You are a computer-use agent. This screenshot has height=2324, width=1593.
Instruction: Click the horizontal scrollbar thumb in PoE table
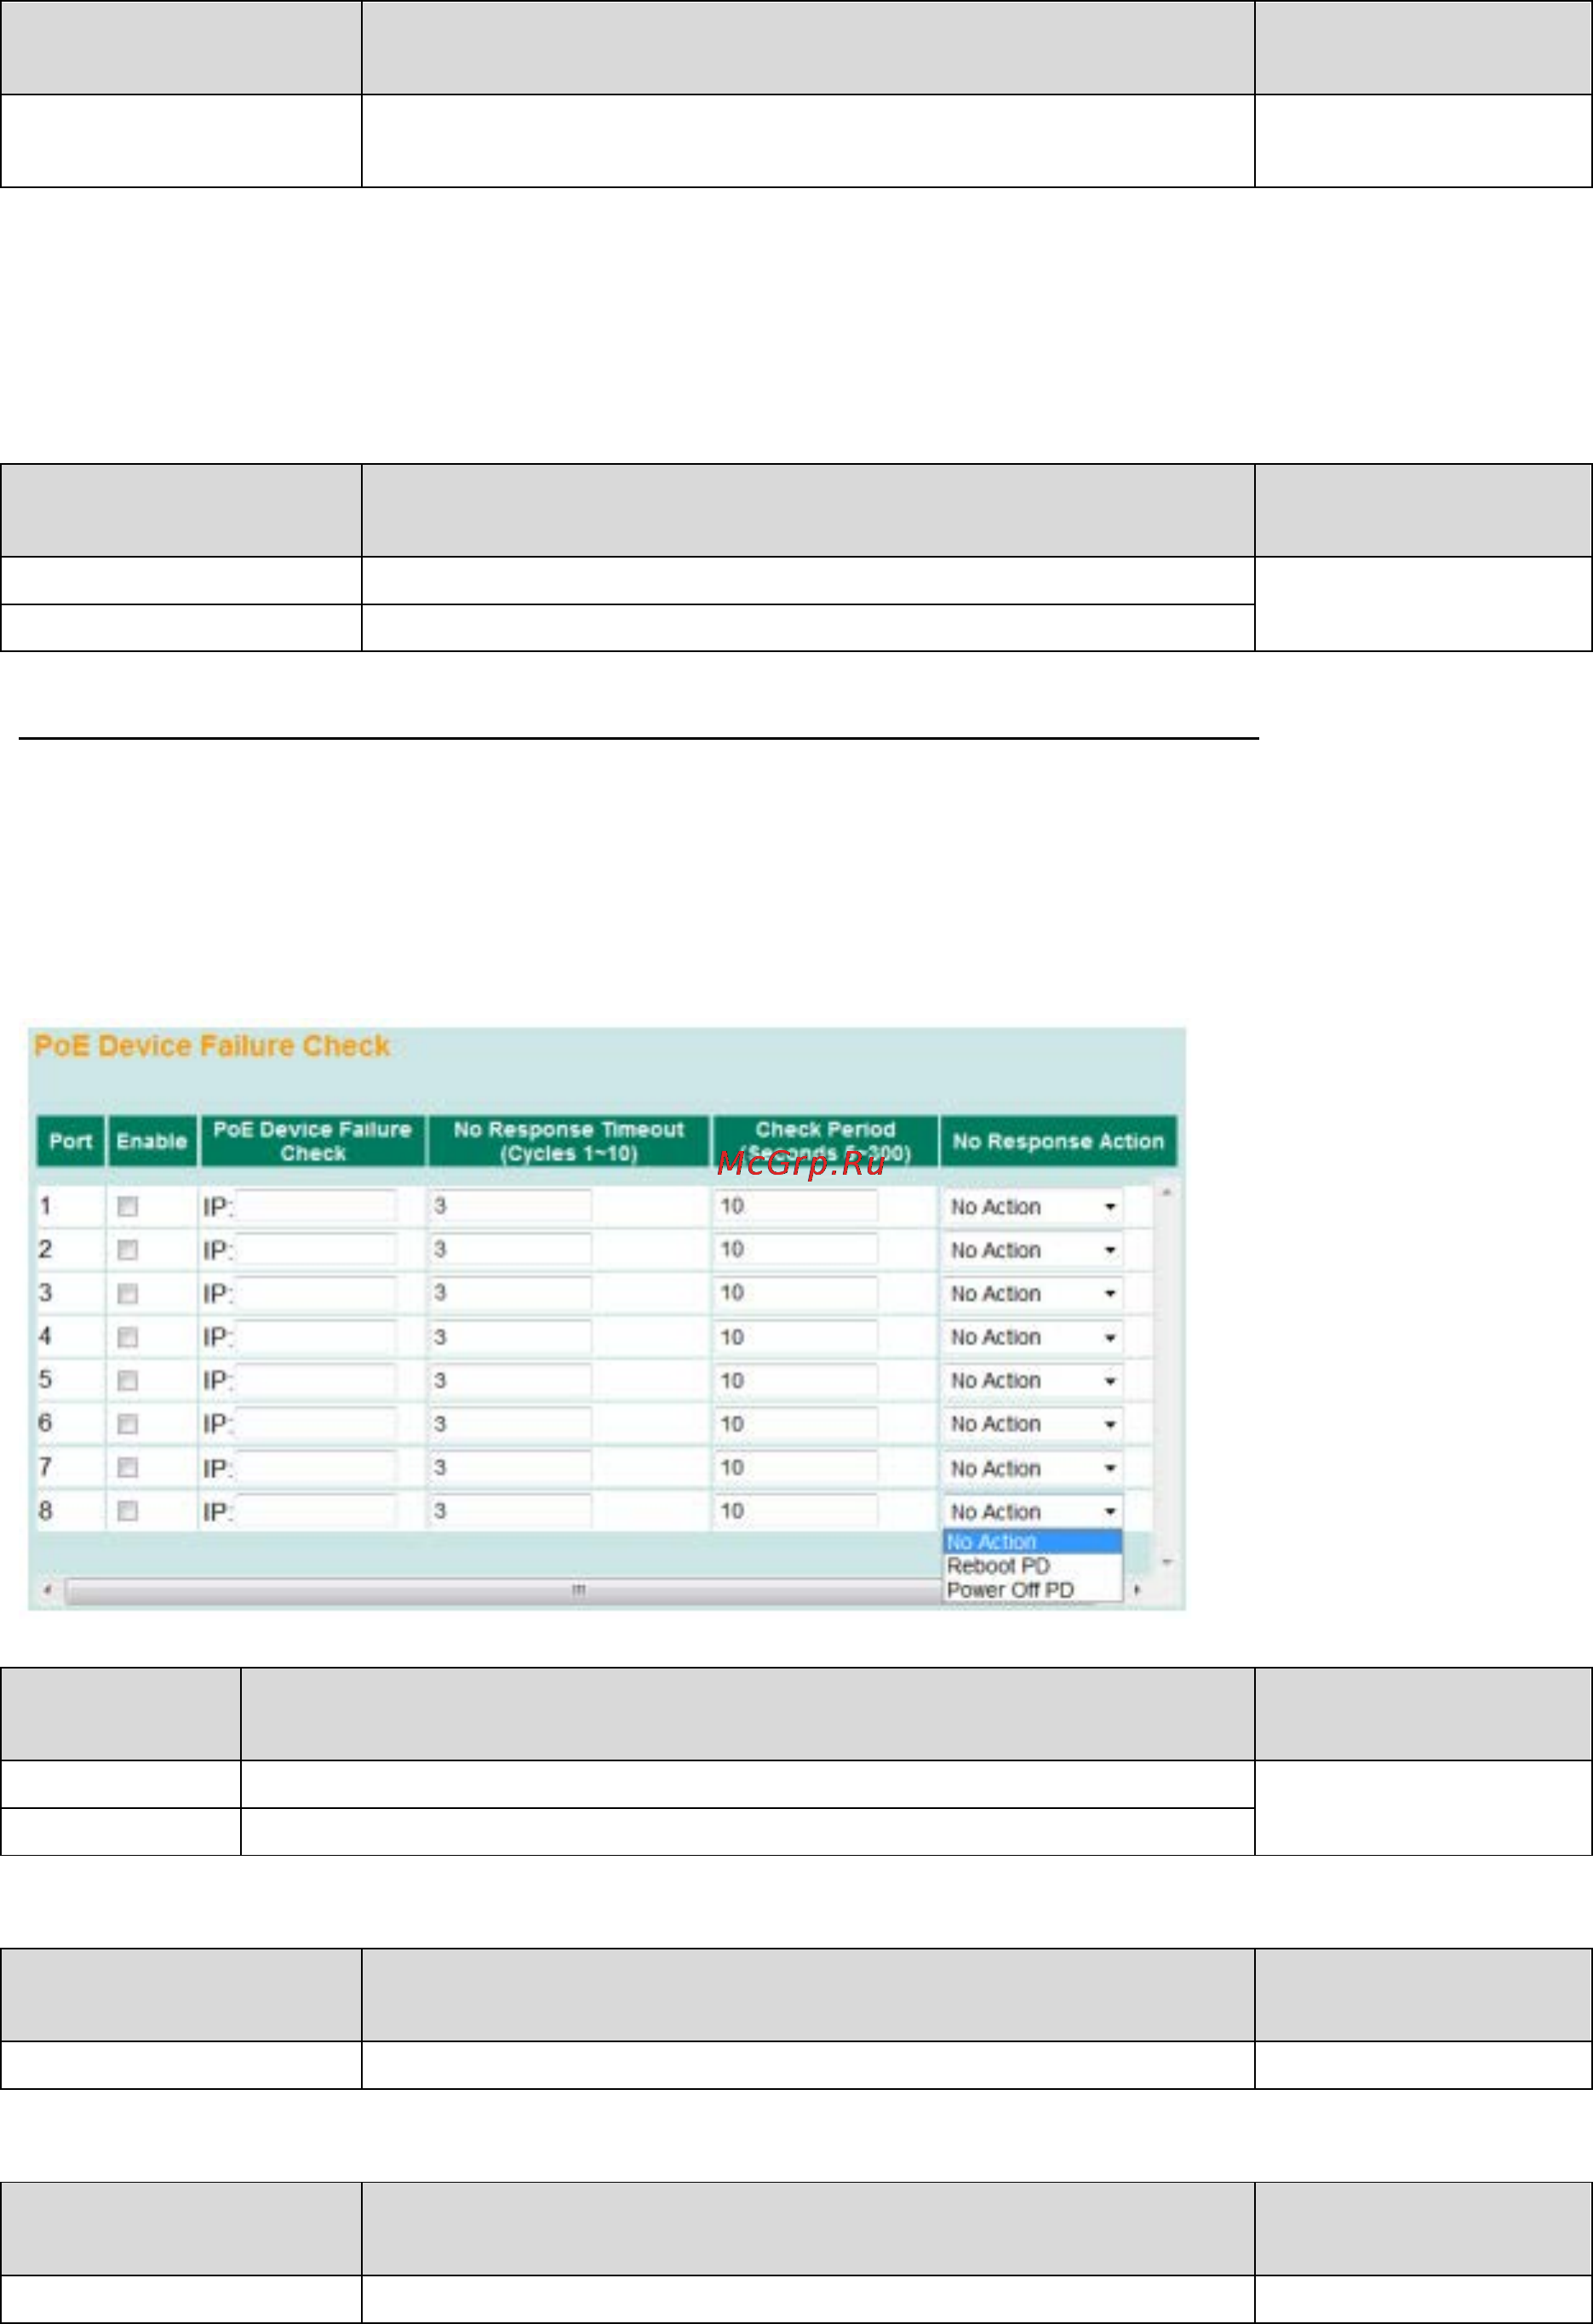pos(578,1590)
